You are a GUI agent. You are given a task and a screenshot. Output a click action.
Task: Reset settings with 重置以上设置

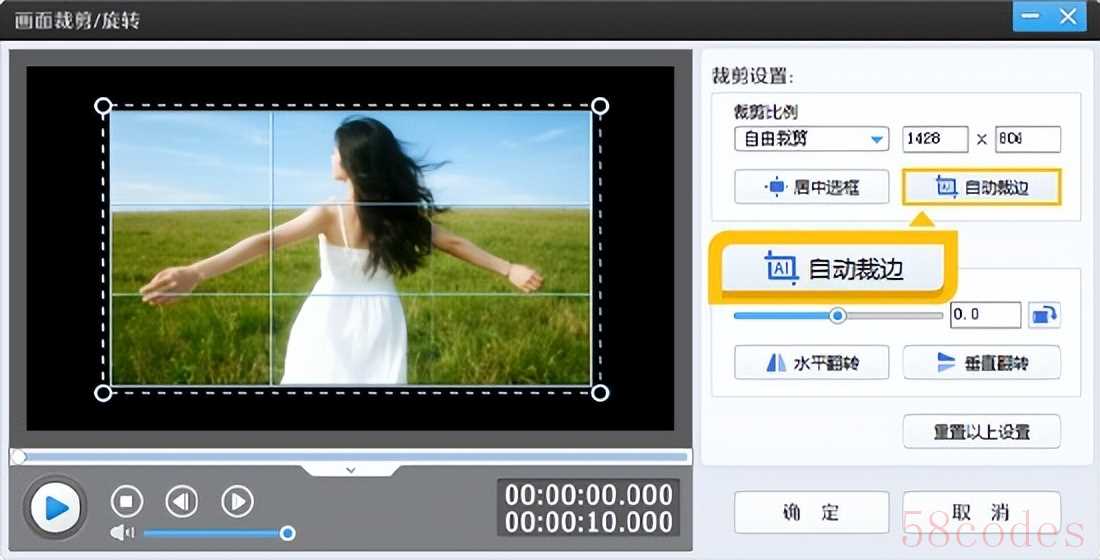(x=981, y=432)
